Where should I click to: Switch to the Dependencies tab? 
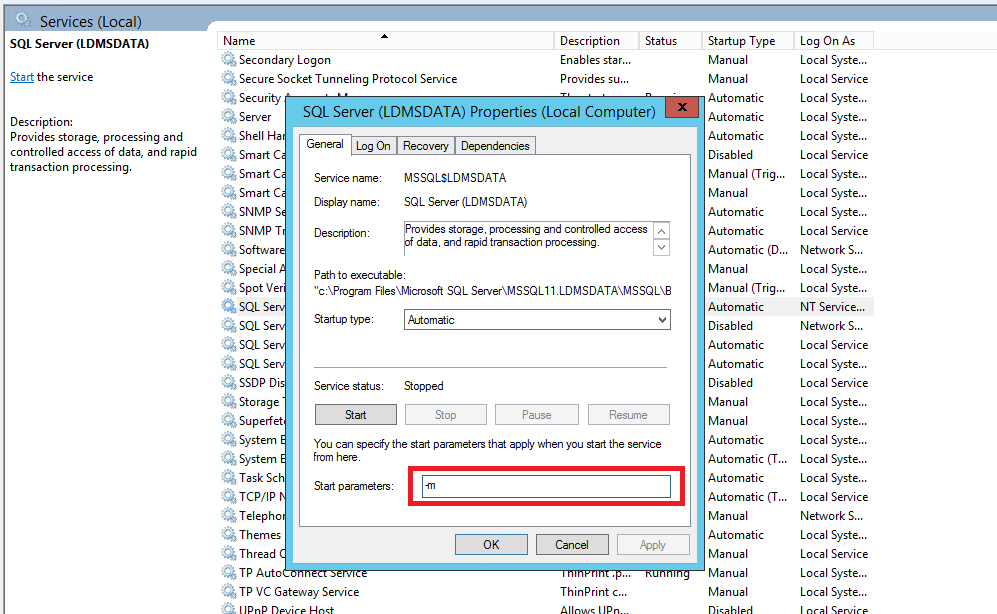495,146
